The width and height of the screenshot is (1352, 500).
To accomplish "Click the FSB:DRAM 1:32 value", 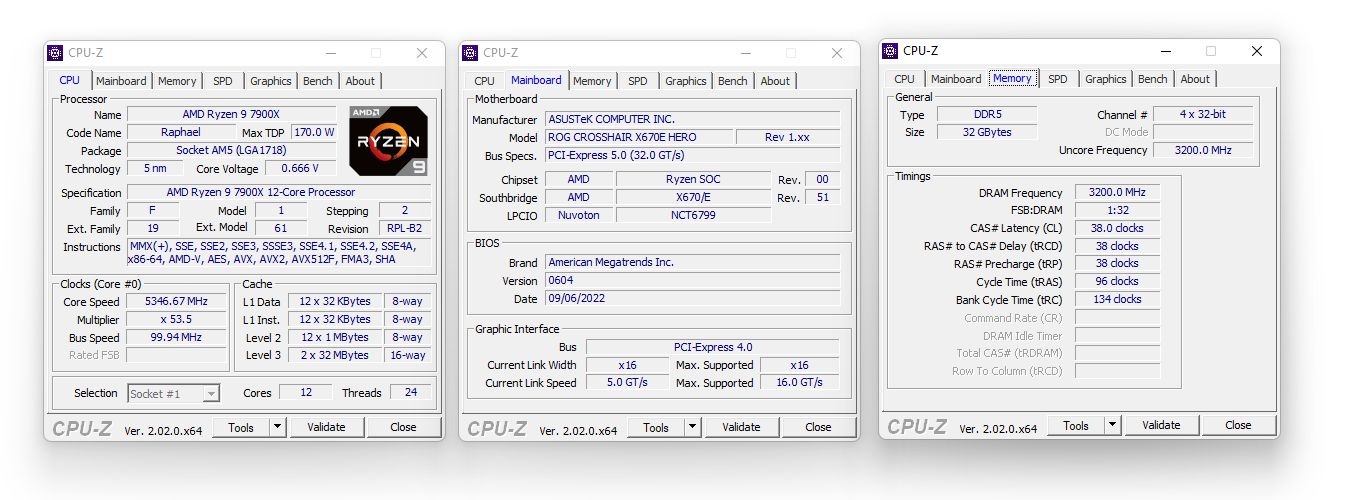I will 1117,210.
